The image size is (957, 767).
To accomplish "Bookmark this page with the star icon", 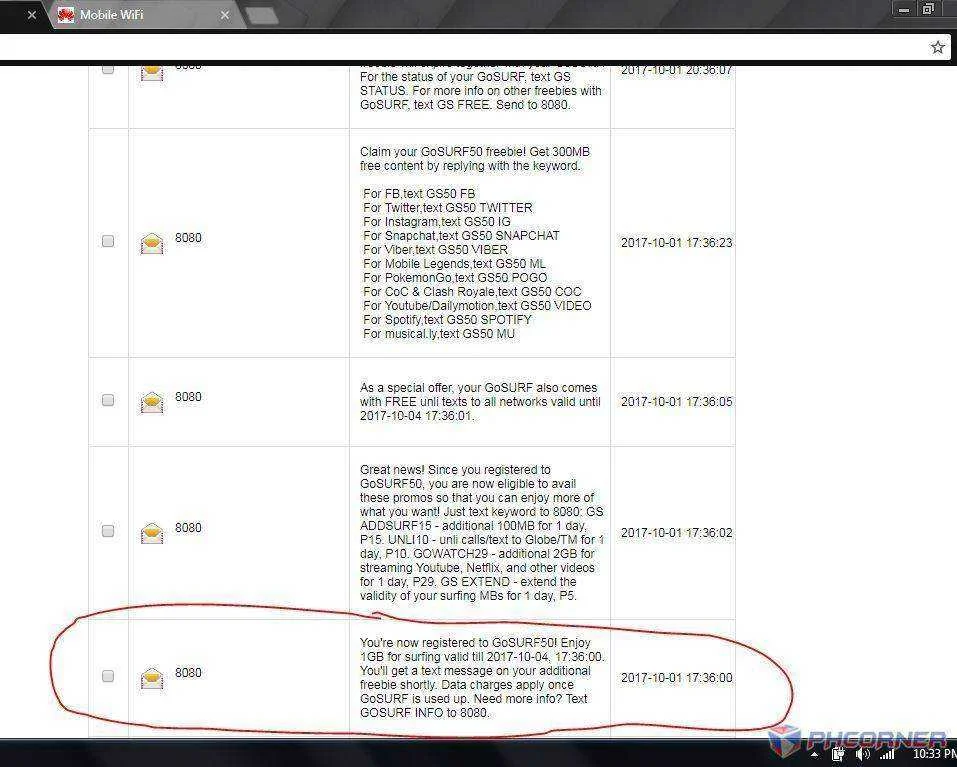I will (937, 47).
